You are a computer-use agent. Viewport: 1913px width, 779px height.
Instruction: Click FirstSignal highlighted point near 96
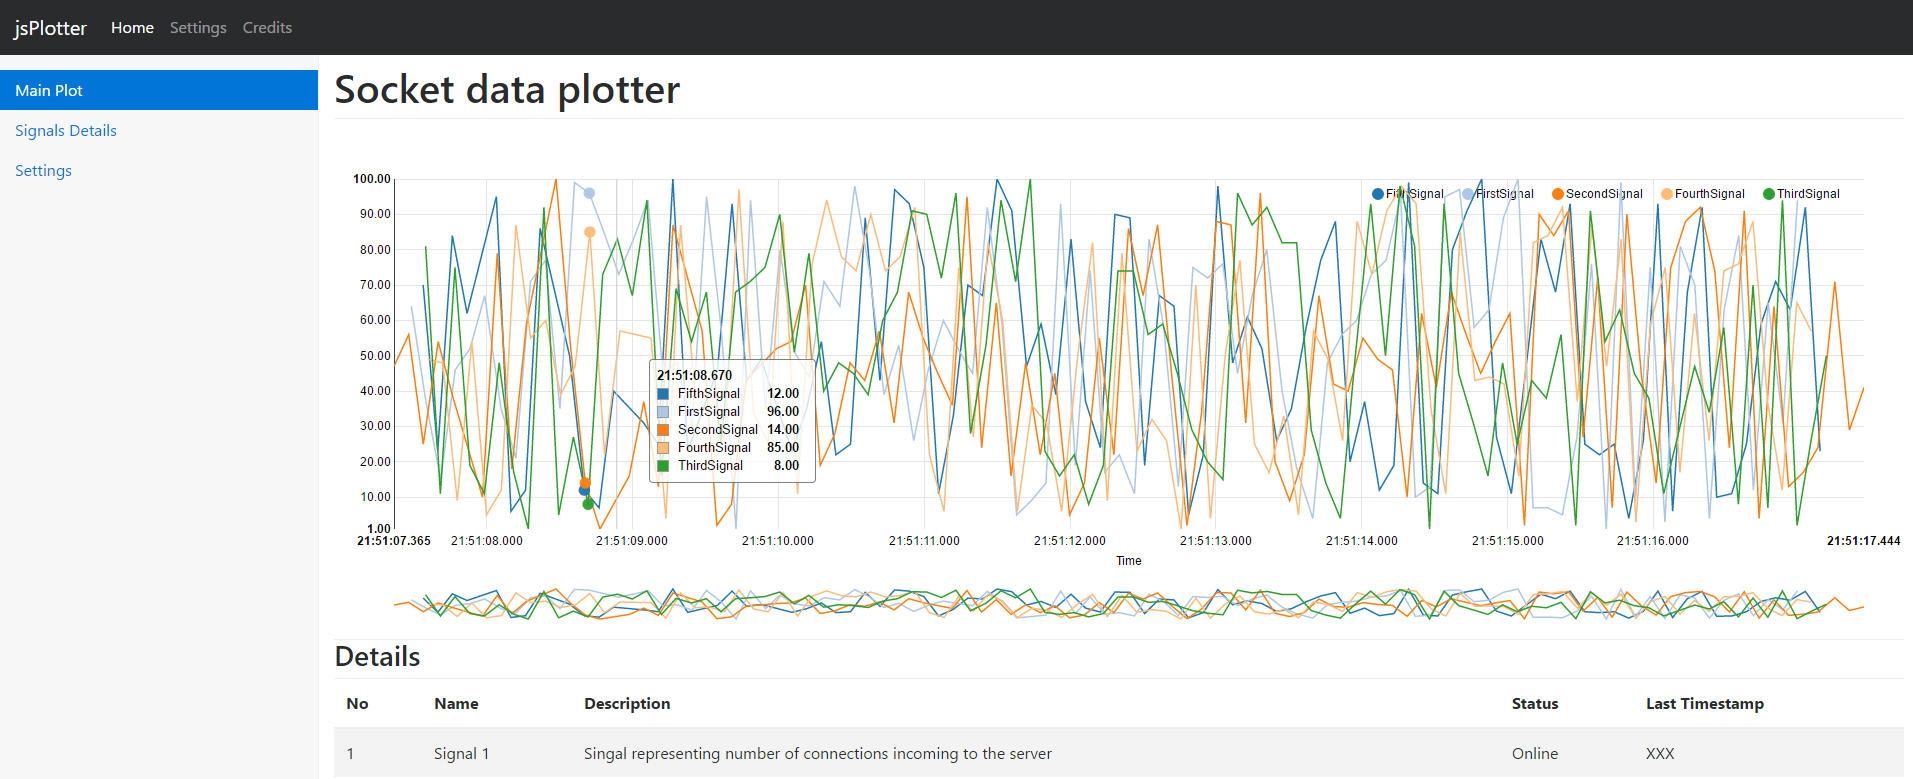pos(589,193)
